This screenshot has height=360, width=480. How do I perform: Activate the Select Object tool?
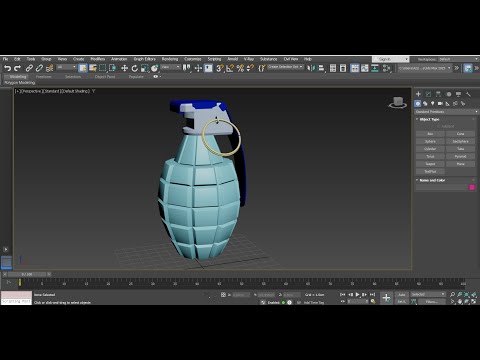[x=83, y=68]
